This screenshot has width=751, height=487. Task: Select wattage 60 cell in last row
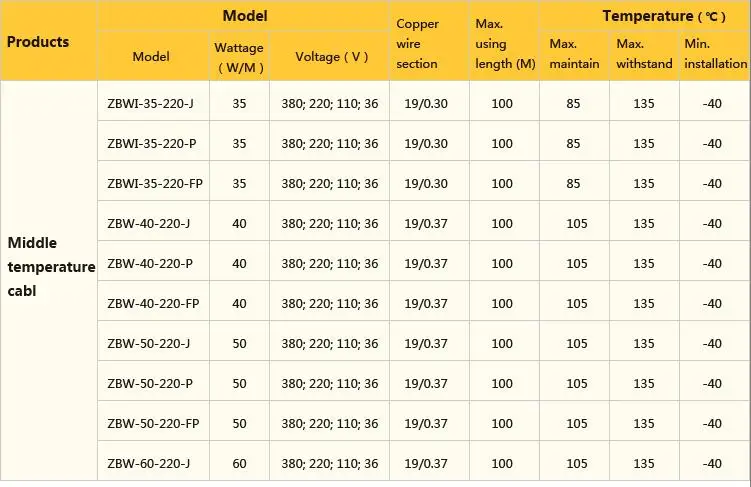239,464
